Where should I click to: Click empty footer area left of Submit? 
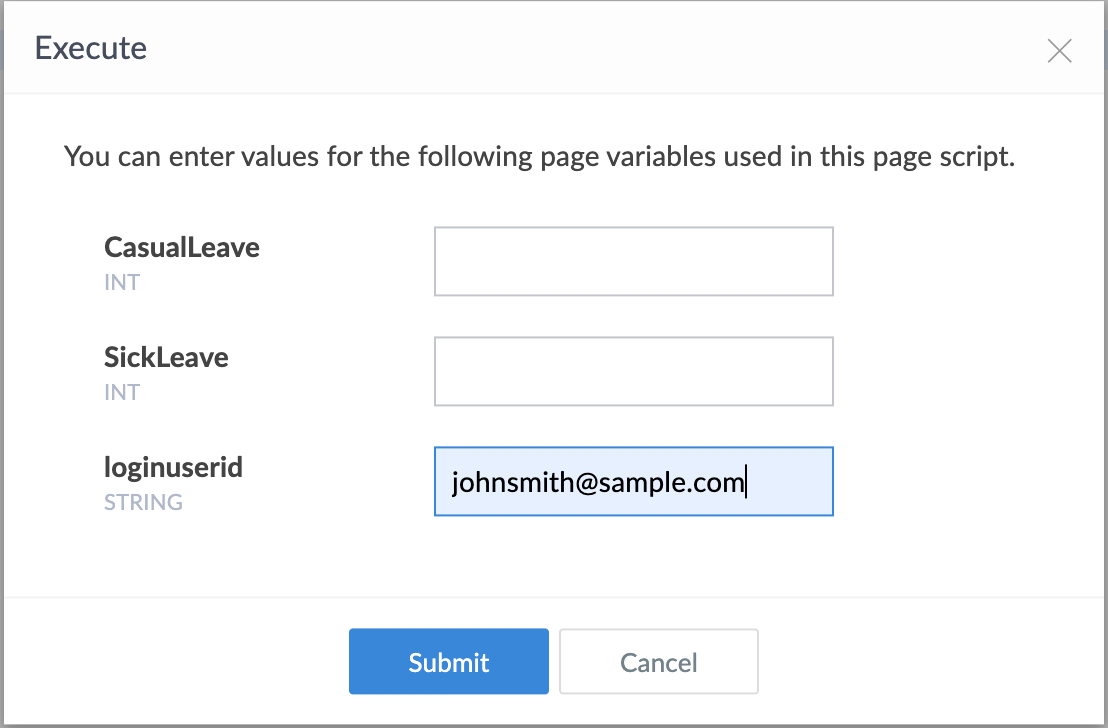click(177, 662)
